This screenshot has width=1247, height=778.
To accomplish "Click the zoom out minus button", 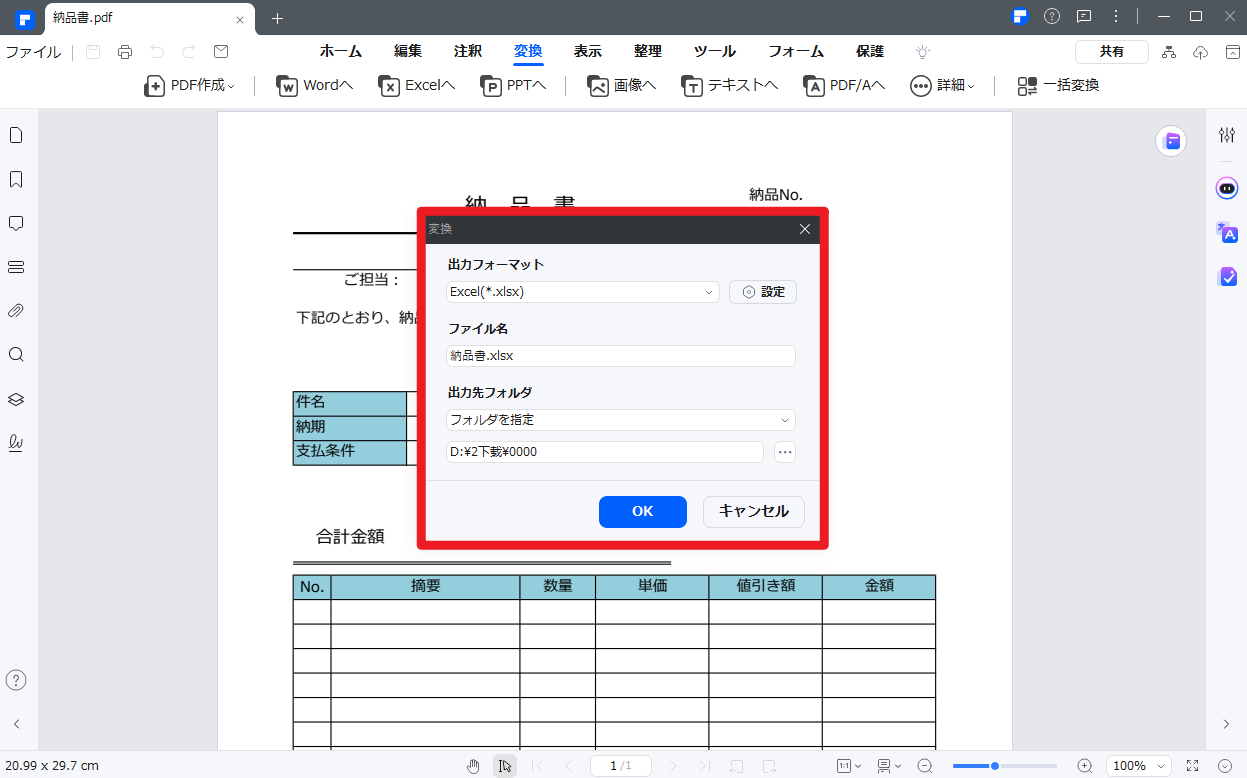I will click(925, 766).
